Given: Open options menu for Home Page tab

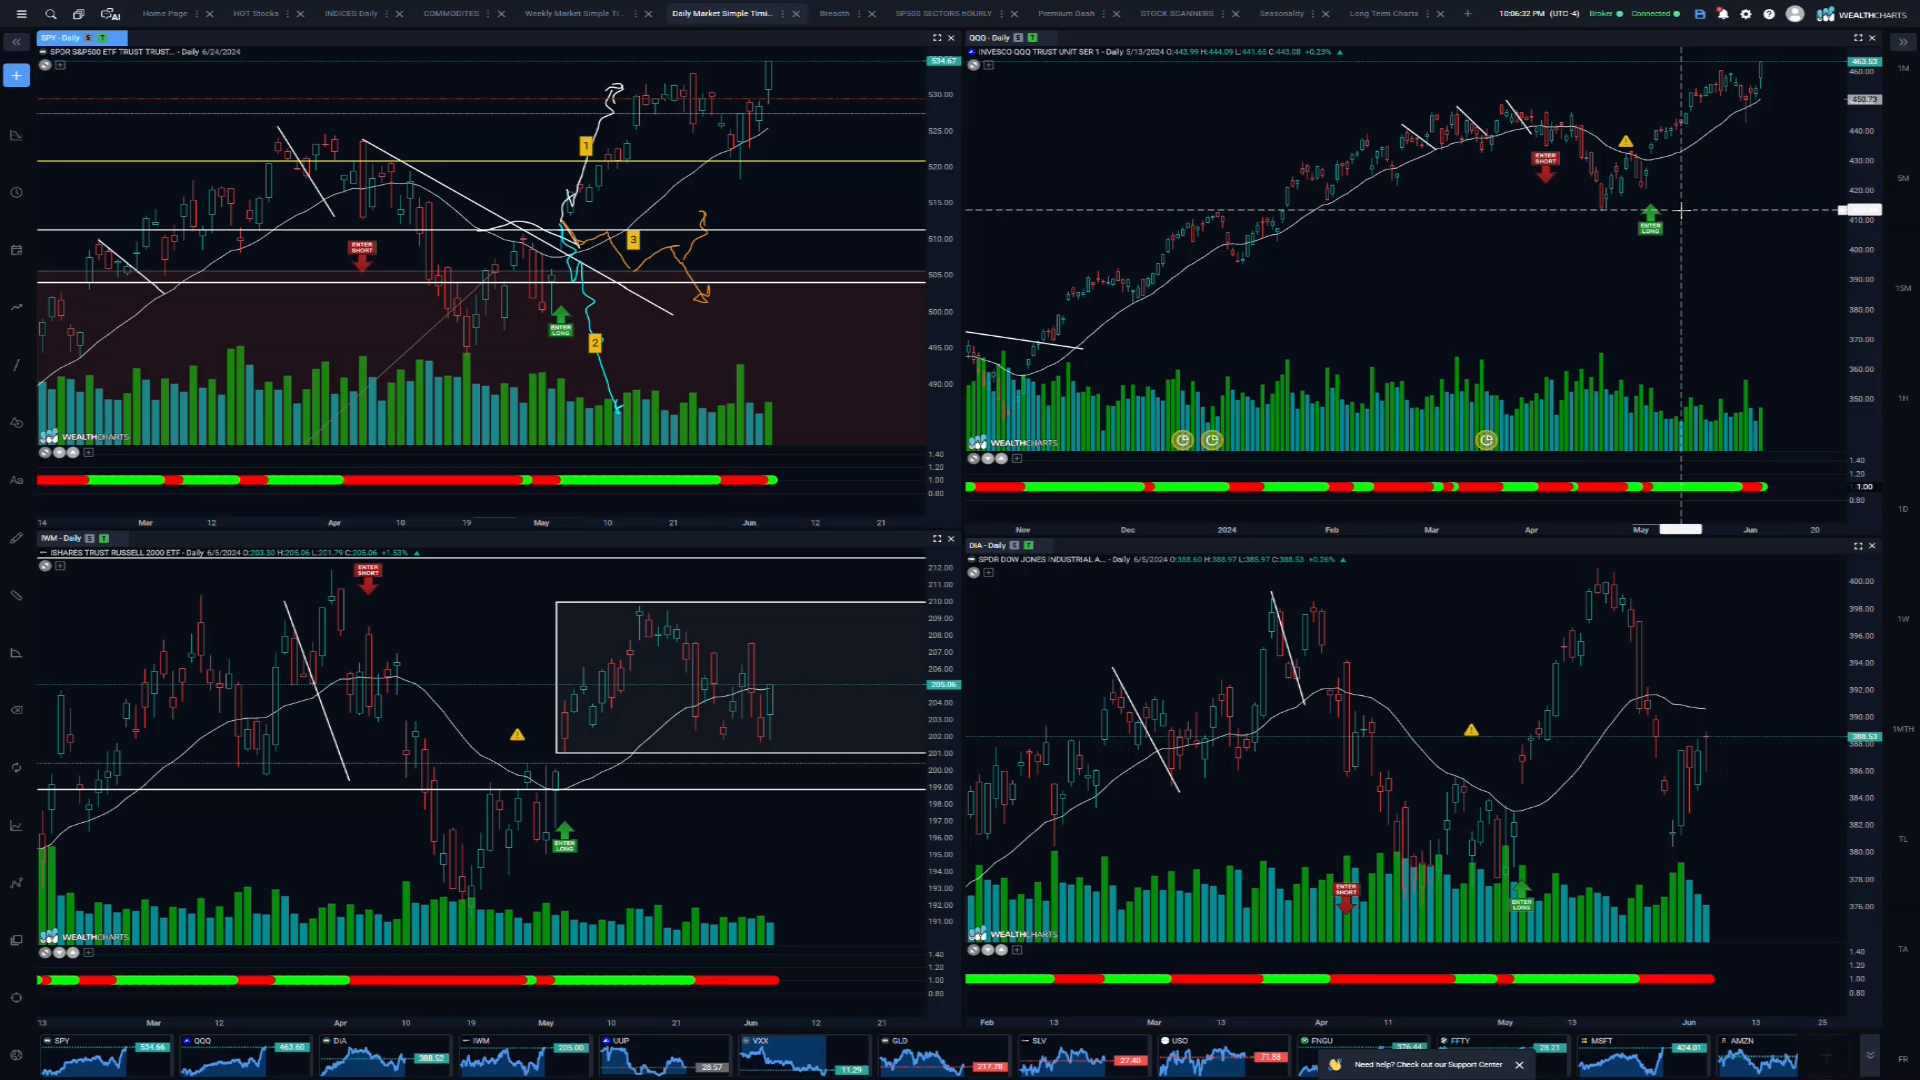Looking at the screenshot, I should click(196, 14).
